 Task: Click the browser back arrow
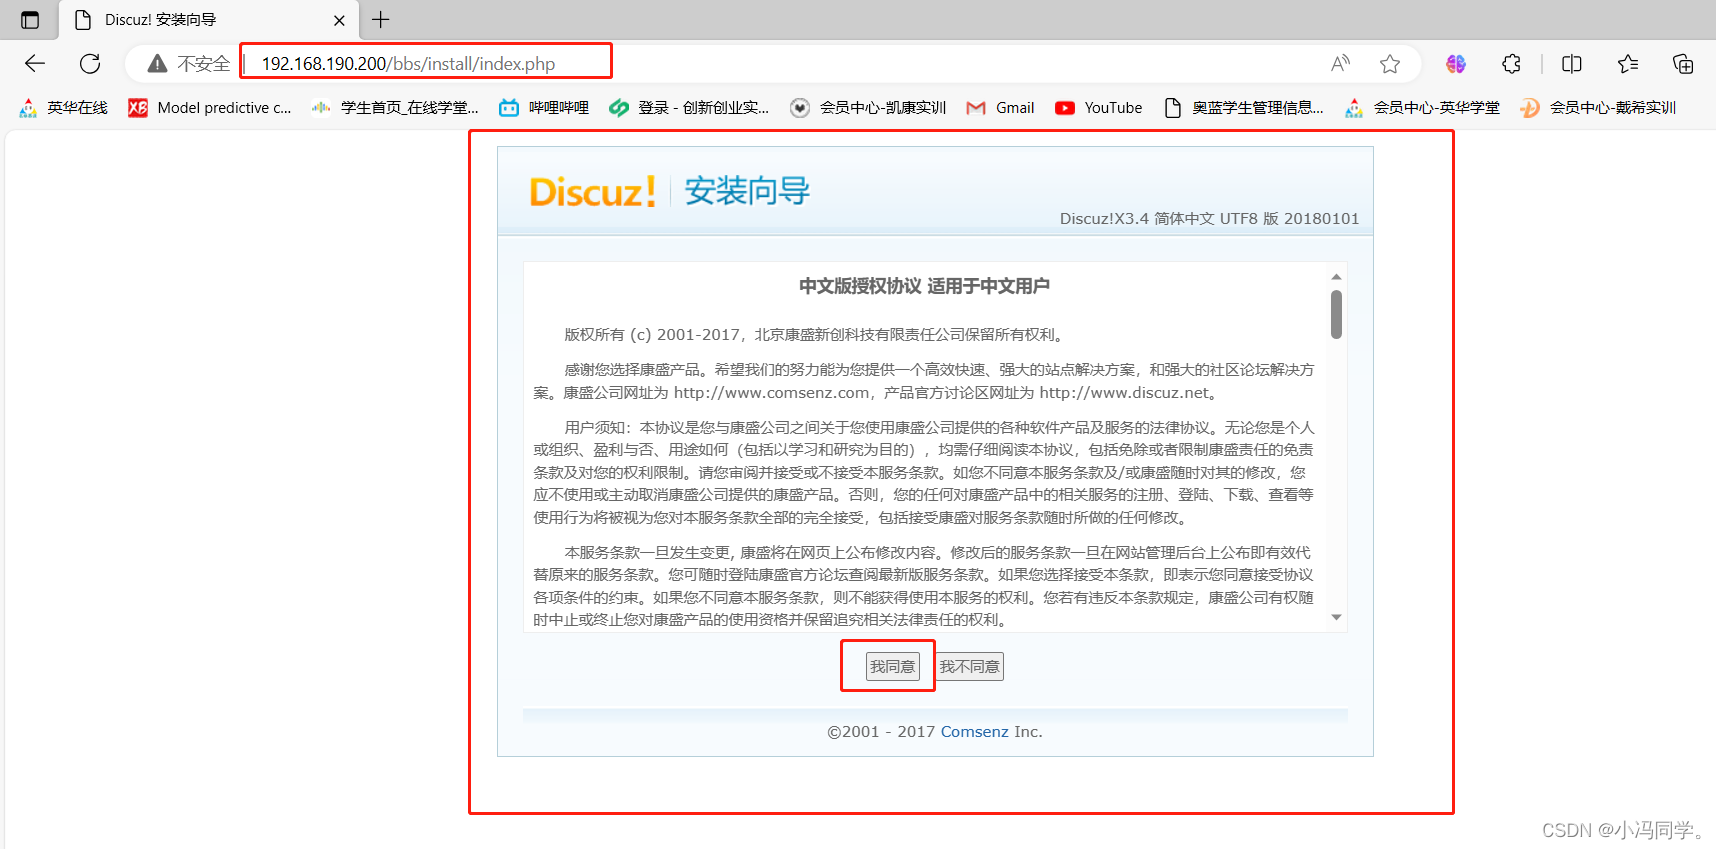(35, 64)
